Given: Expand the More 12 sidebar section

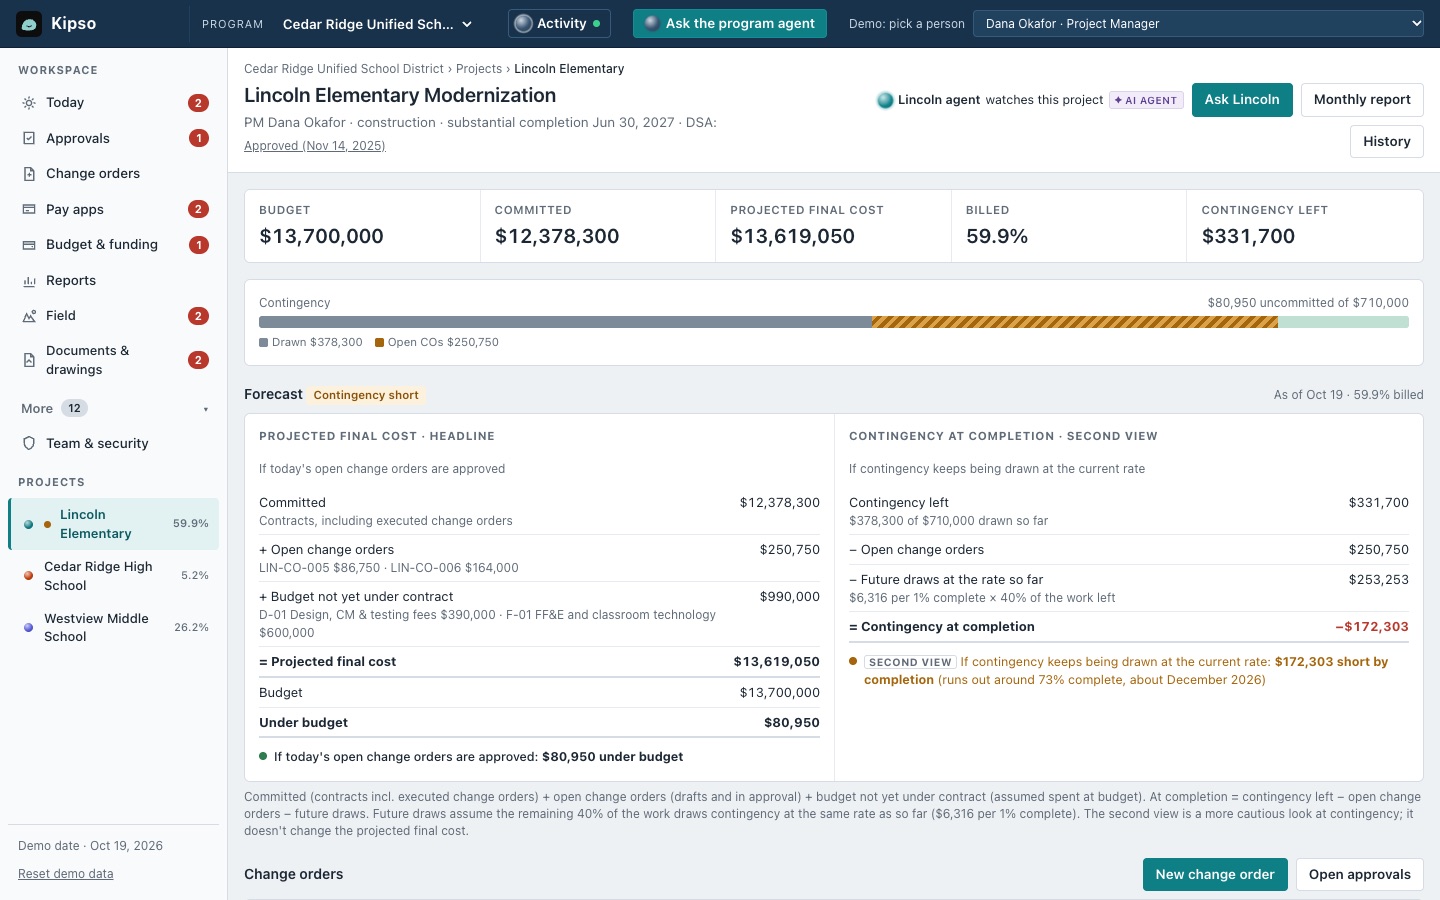Looking at the screenshot, I should [x=113, y=408].
